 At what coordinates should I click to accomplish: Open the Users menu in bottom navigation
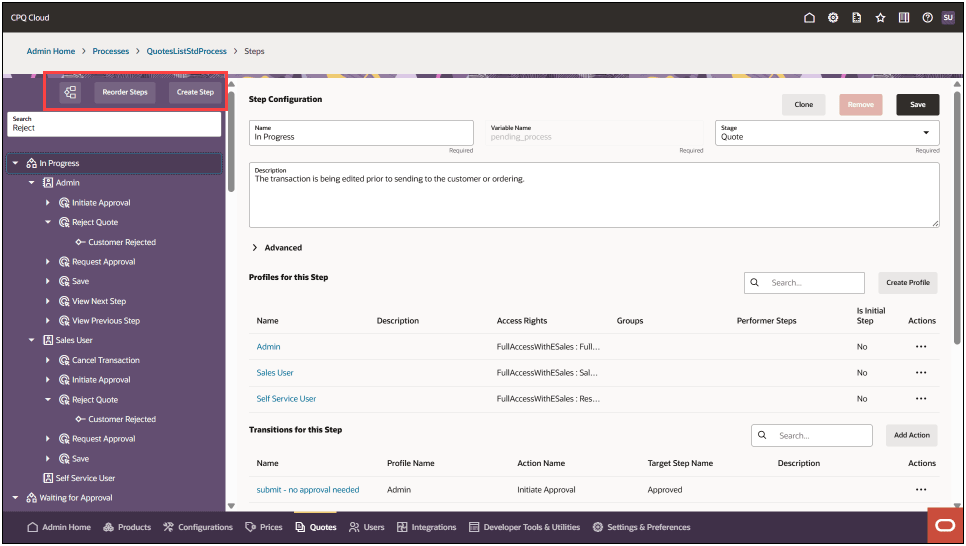click(367, 528)
